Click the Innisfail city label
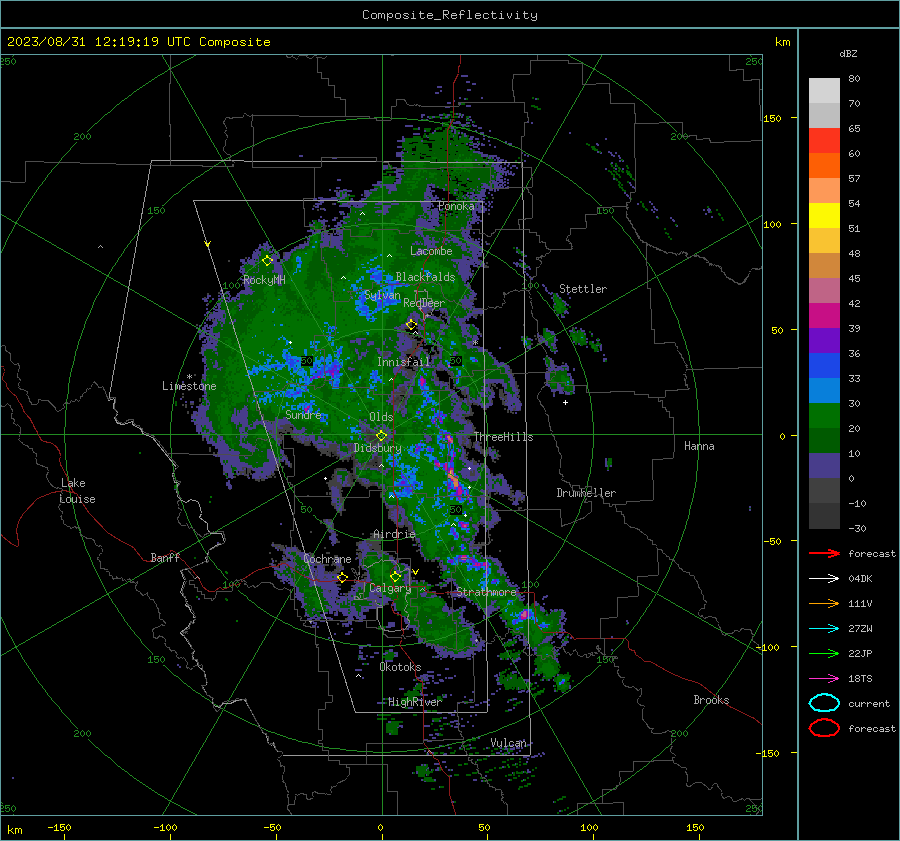Viewport: 900px width, 841px height. pyautogui.click(x=403, y=362)
